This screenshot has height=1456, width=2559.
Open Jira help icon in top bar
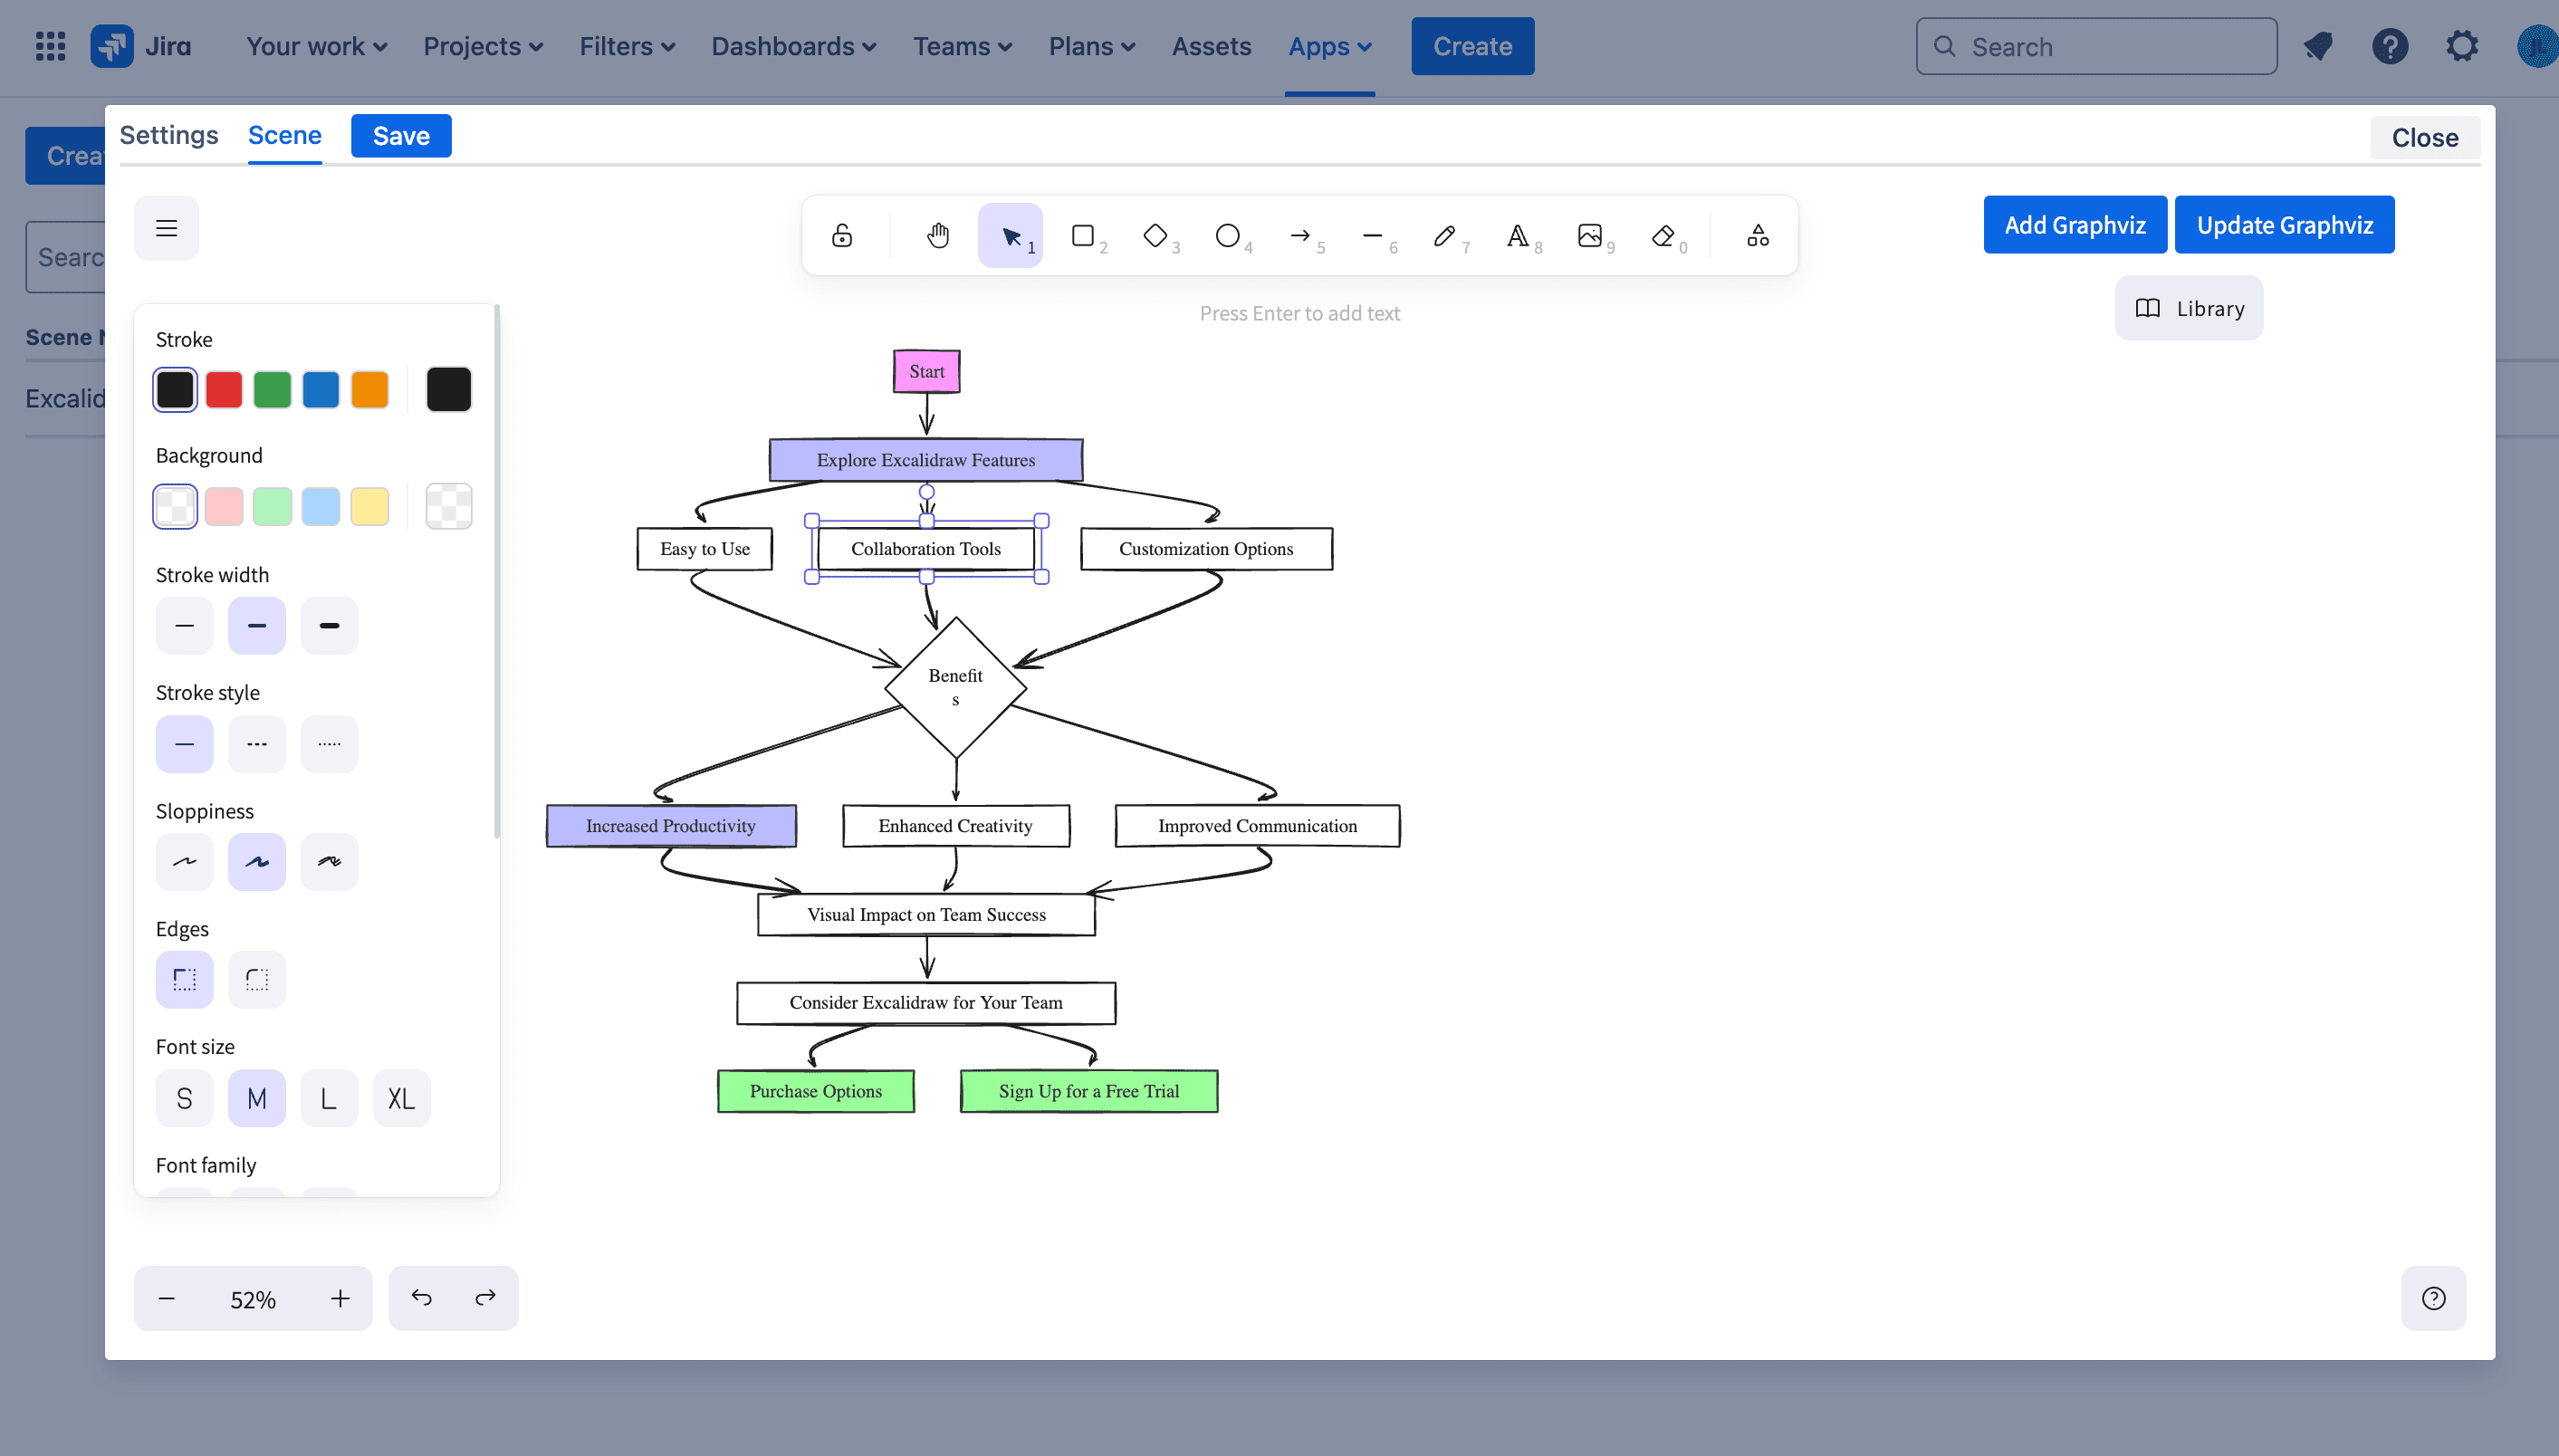pos(2390,46)
